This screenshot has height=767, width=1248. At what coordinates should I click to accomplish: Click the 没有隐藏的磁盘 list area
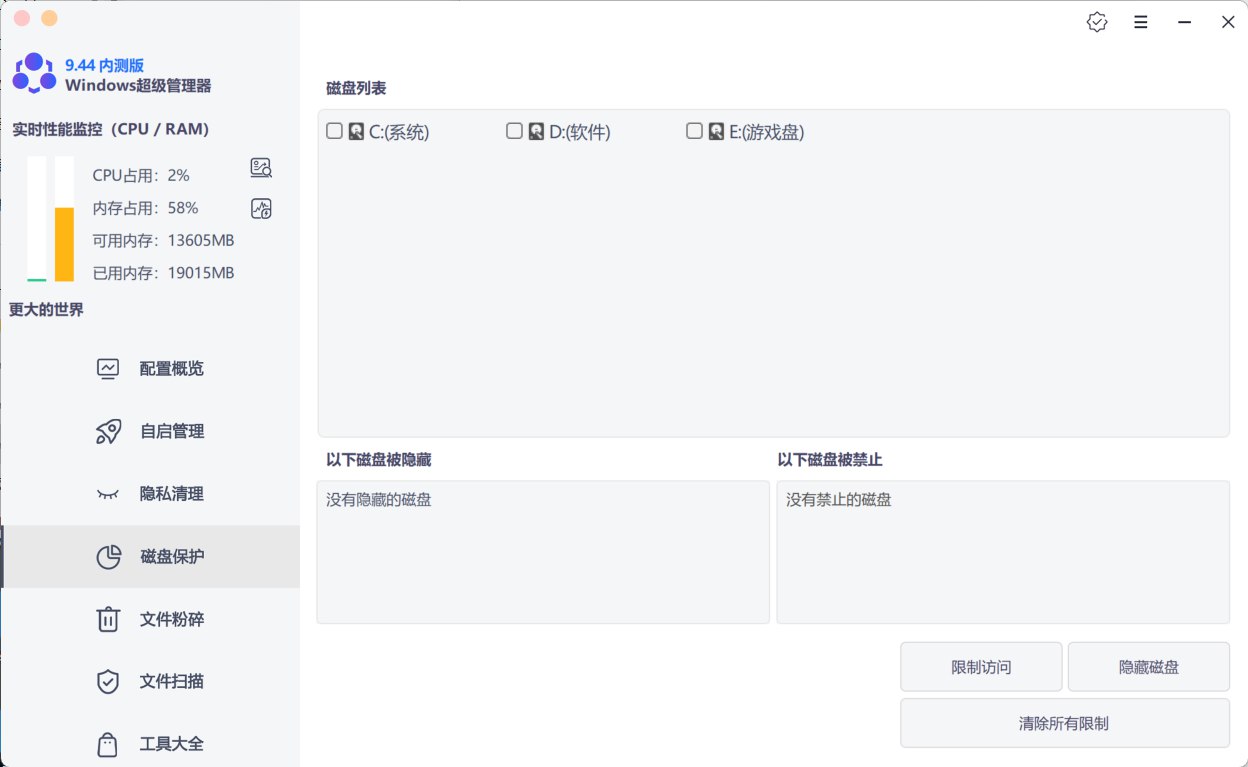(x=542, y=552)
